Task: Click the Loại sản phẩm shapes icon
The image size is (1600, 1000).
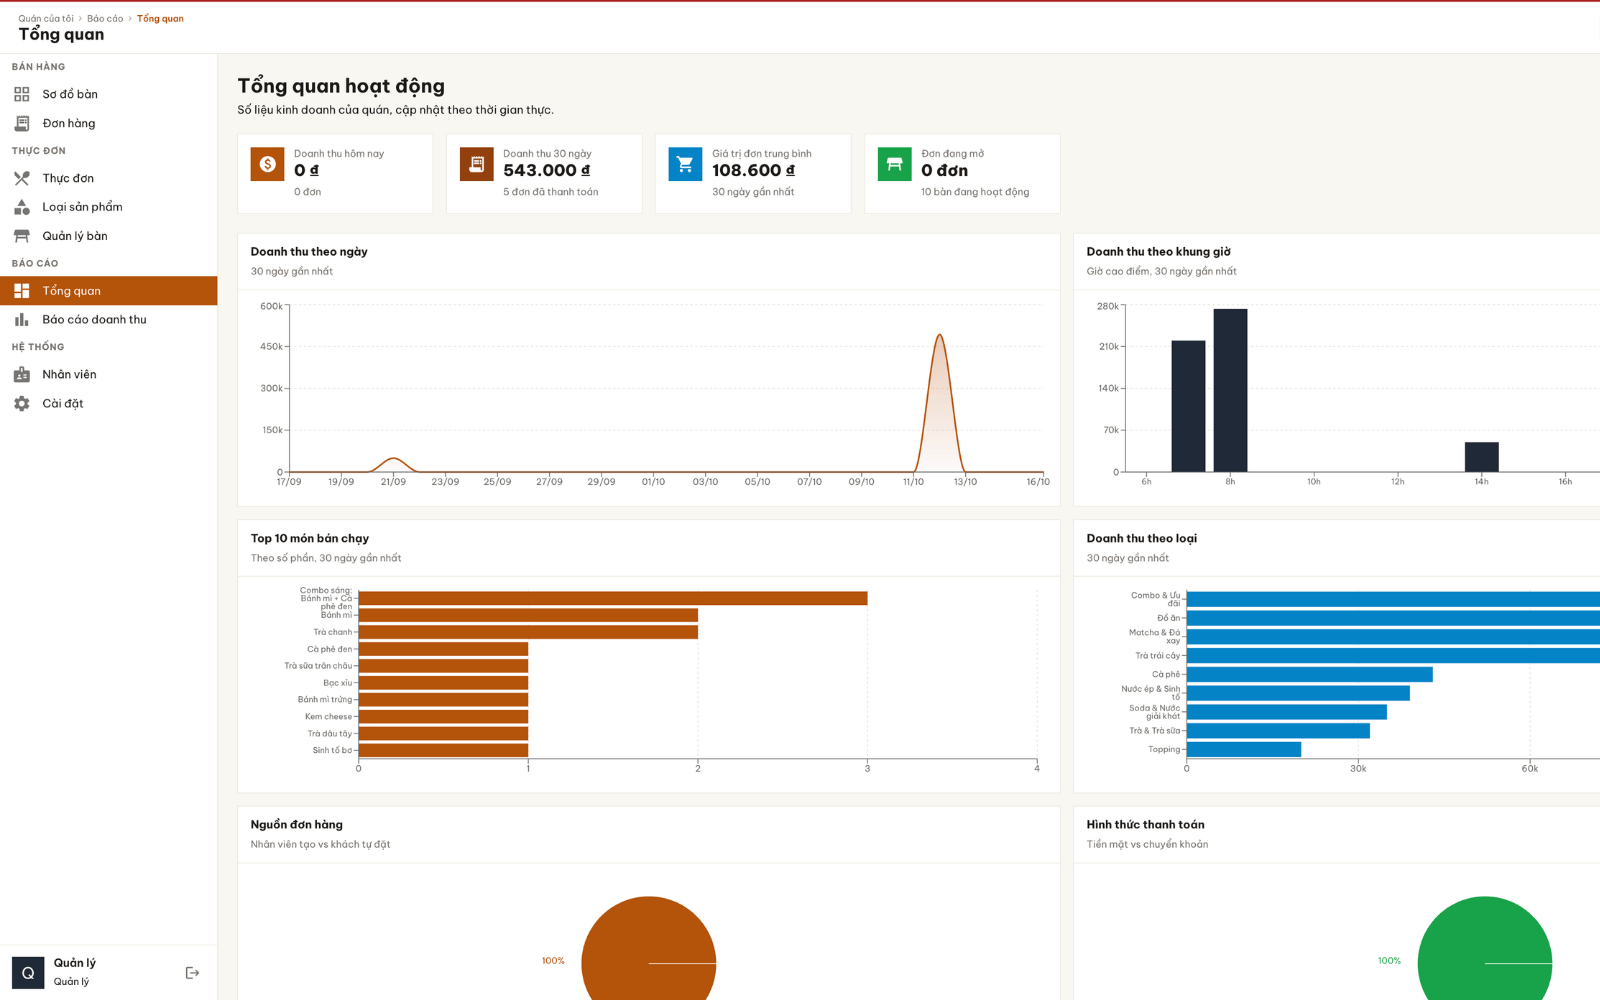Action: click(22, 207)
